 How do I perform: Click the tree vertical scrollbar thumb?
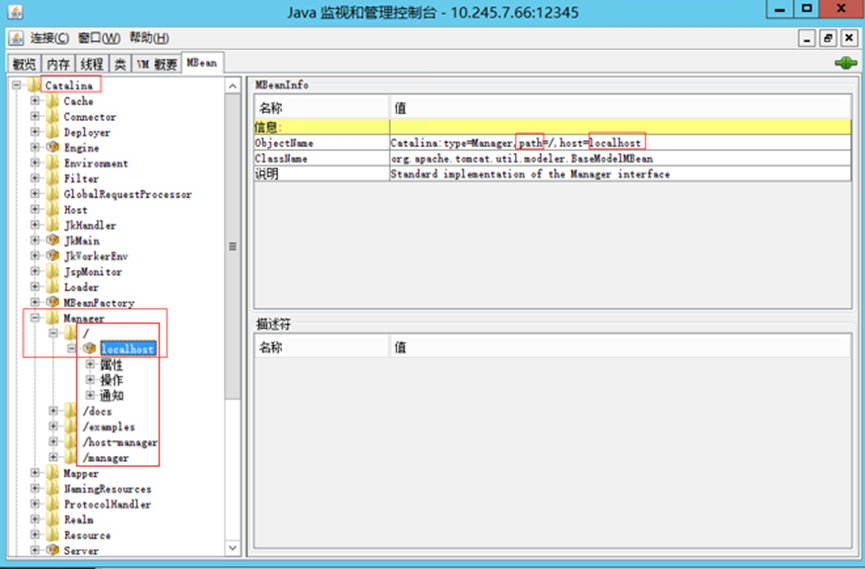coord(233,246)
